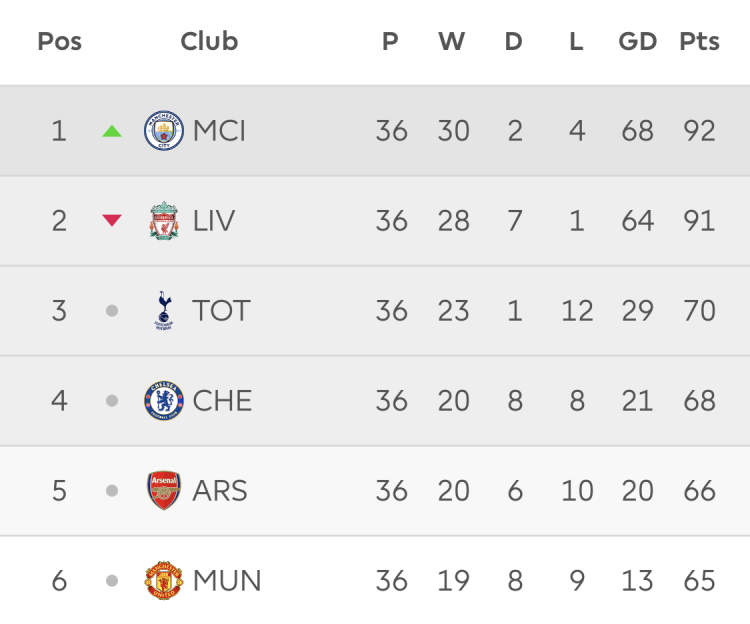Click the Manchester City club crest
Screen dimensions: 750x624
point(164,131)
